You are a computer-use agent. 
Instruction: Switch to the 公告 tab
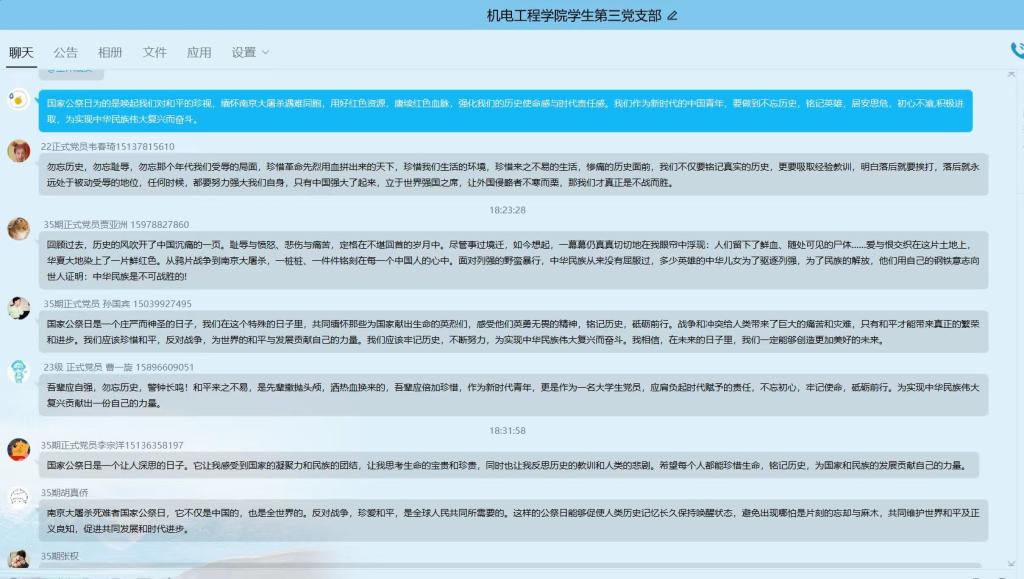tap(65, 53)
